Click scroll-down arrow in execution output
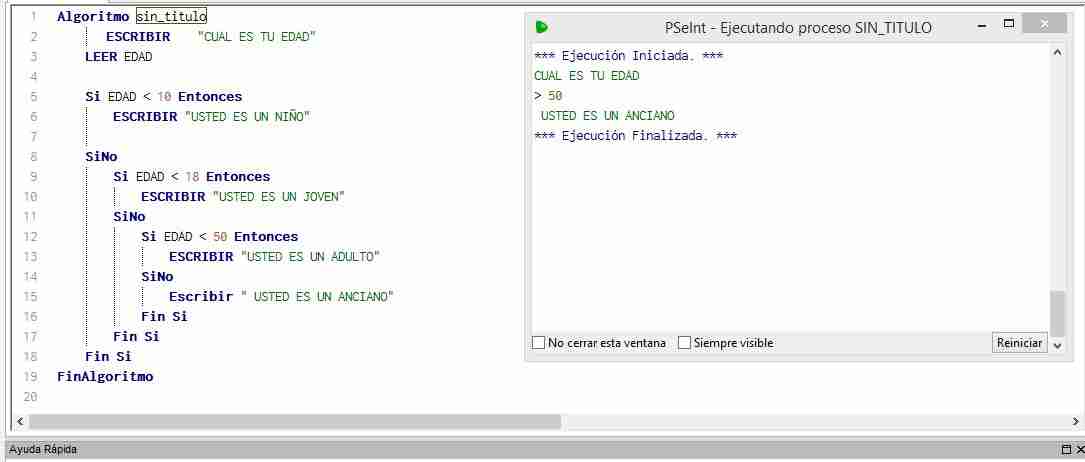Screen dimensions: 1085x462 pyautogui.click(x=1057, y=344)
